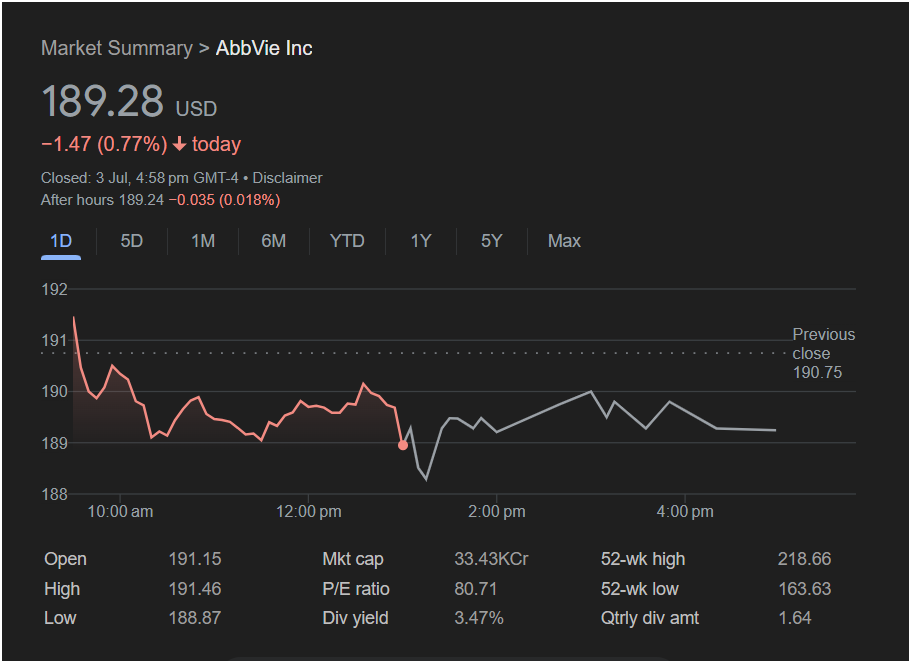Click the 189.28 current price
Image resolution: width=911 pixels, height=663 pixels.
(x=102, y=101)
